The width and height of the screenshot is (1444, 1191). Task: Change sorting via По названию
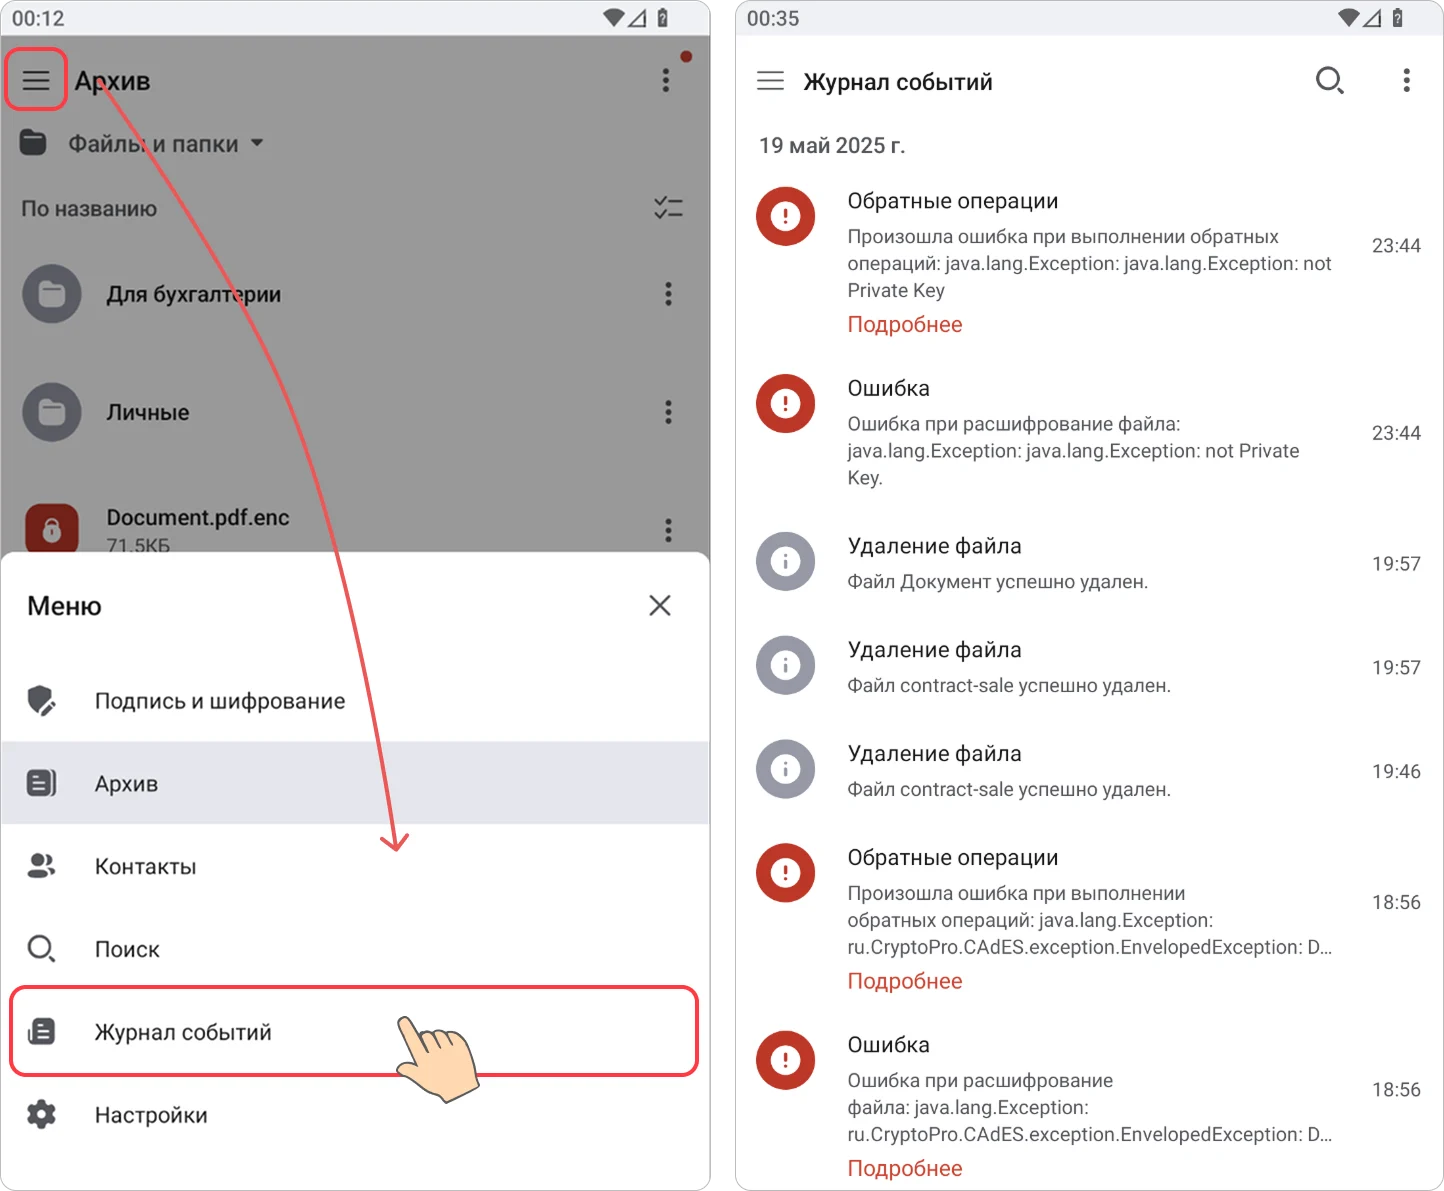pyautogui.click(x=89, y=209)
